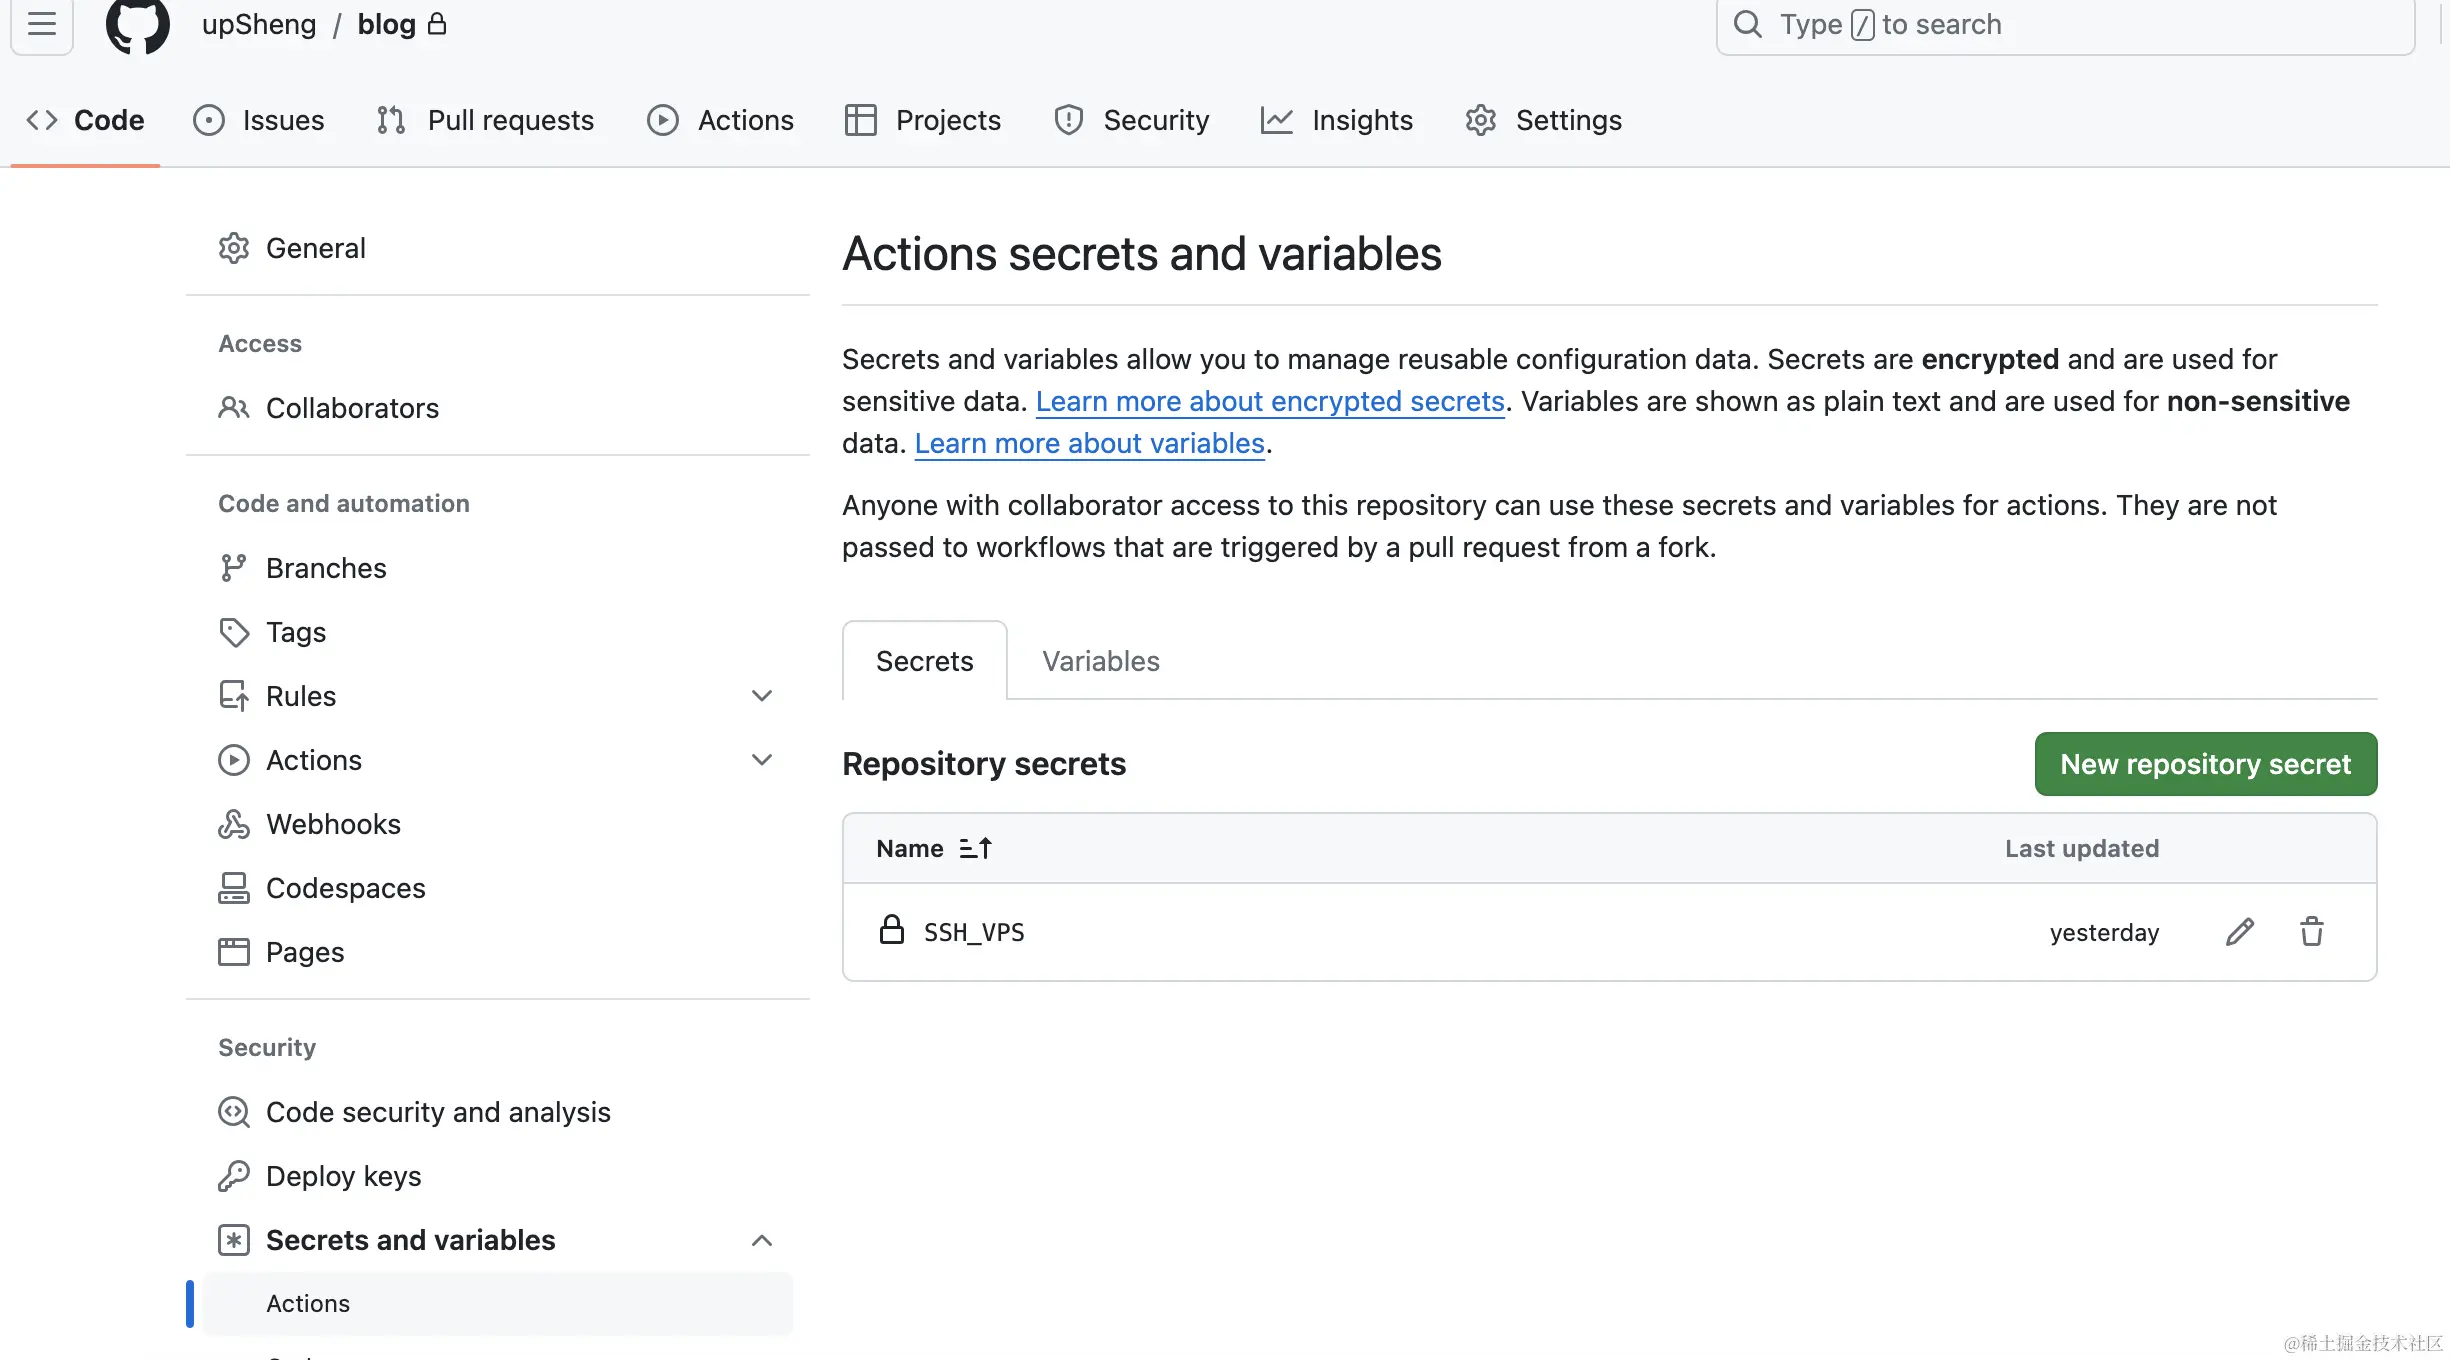The height and width of the screenshot is (1360, 2450).
Task: Open the hamburger navigation menu
Action: tap(42, 25)
